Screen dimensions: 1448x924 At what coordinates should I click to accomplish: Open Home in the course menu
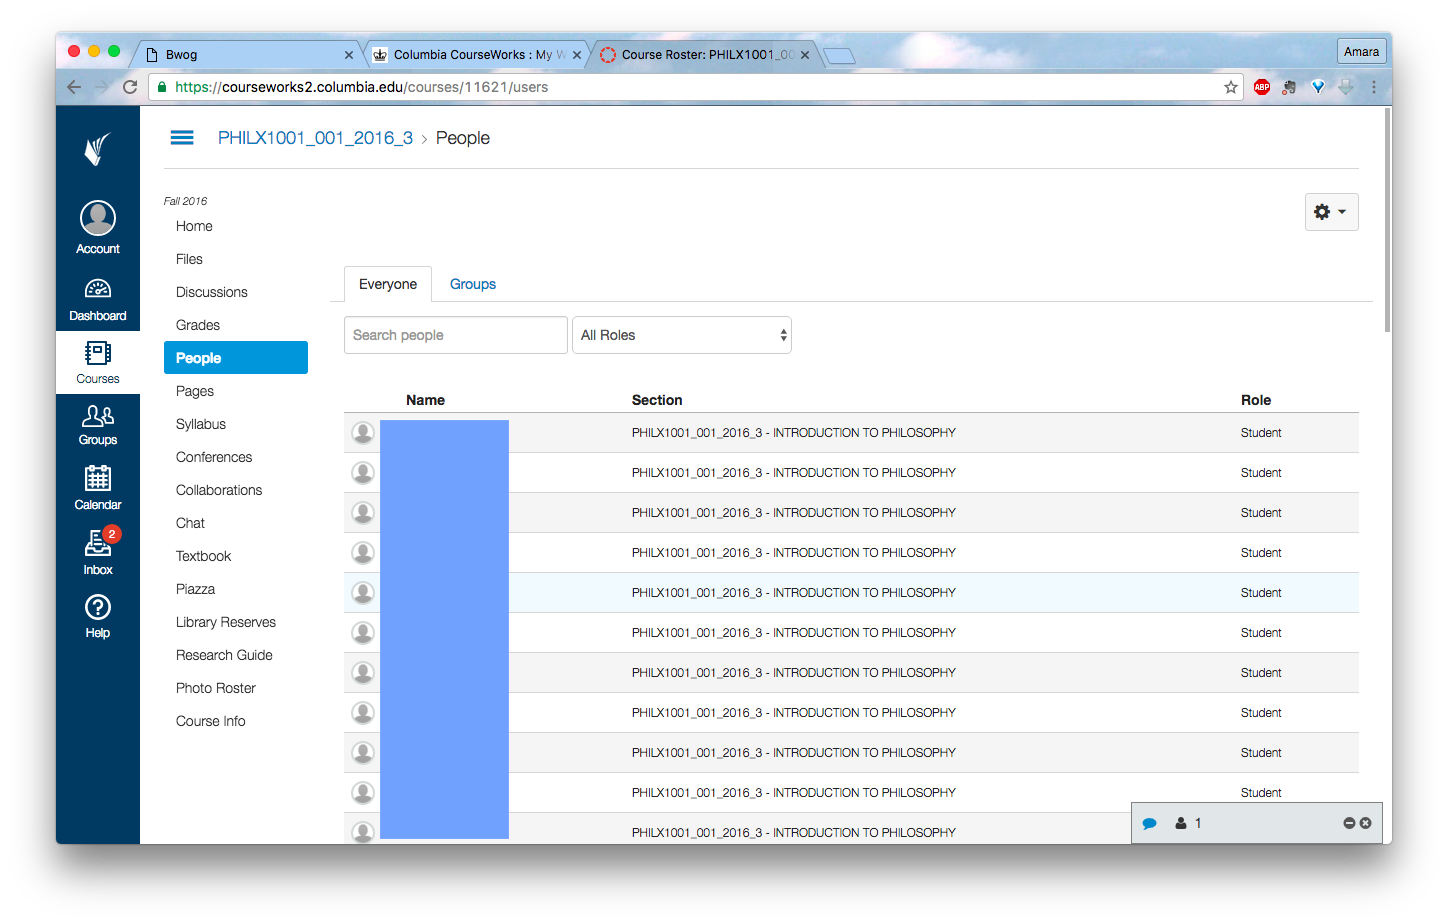(194, 226)
